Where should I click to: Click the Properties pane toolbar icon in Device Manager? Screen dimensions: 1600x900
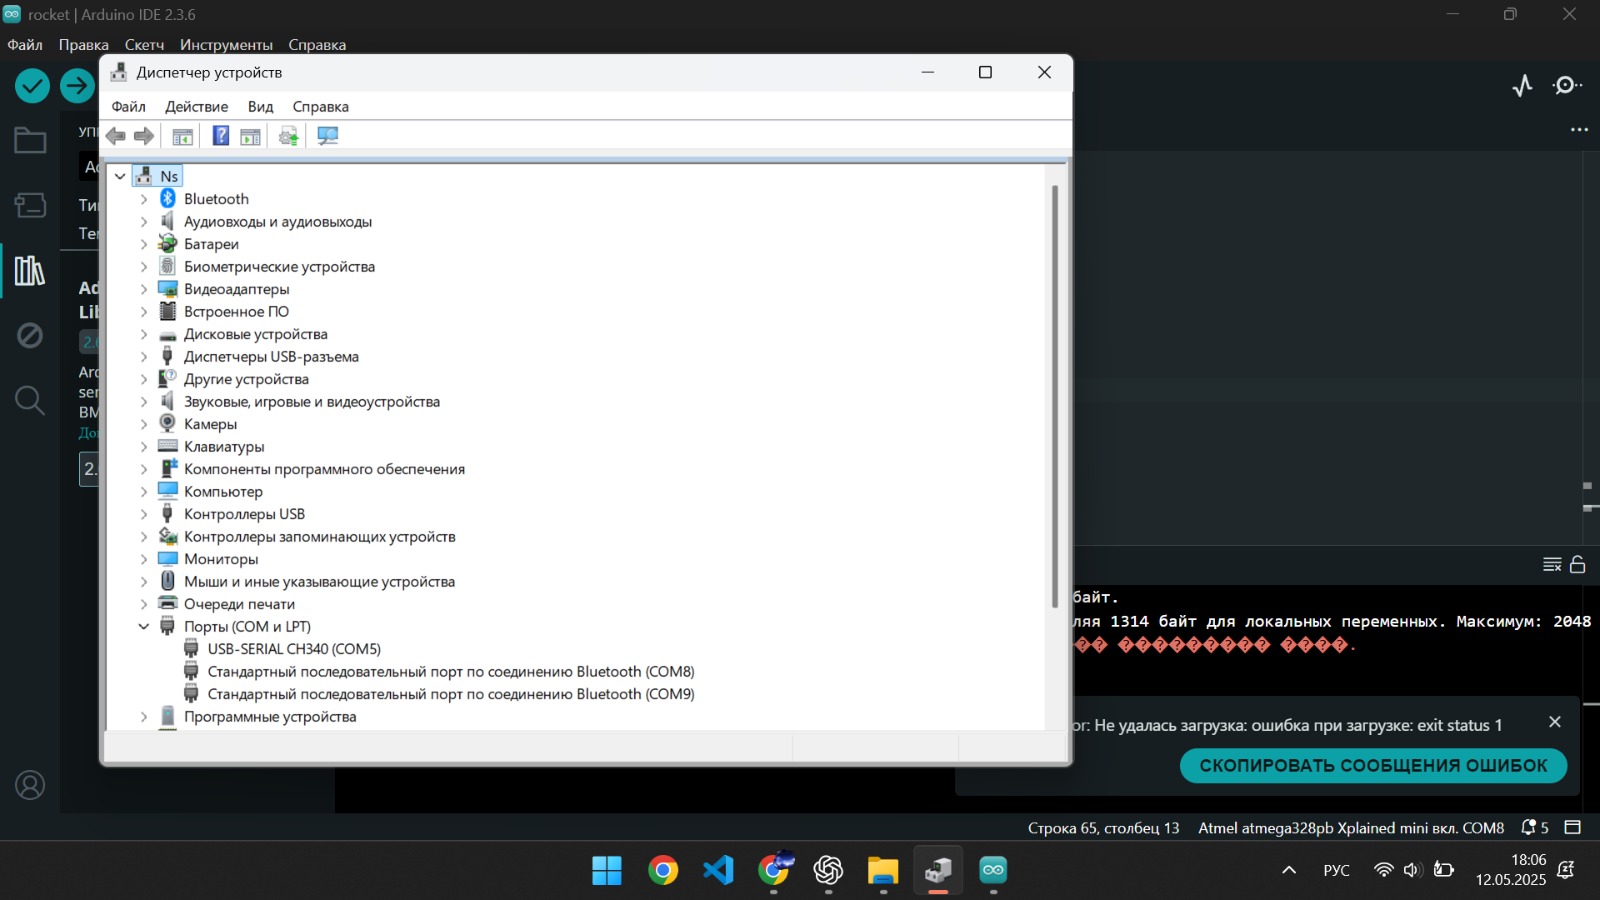[x=250, y=136]
